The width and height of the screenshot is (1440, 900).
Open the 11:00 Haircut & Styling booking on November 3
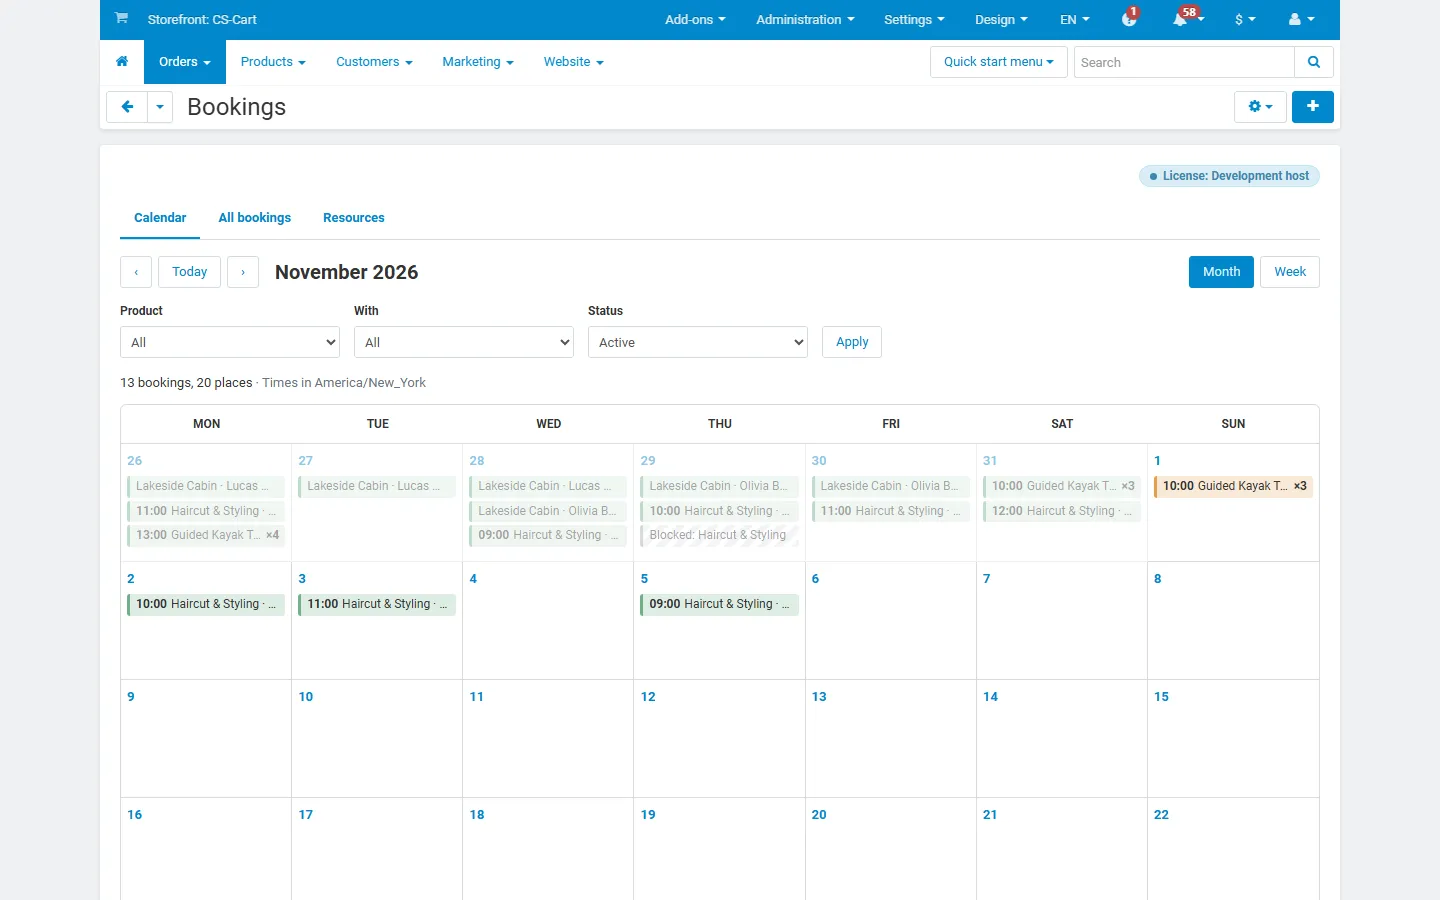[x=377, y=604]
